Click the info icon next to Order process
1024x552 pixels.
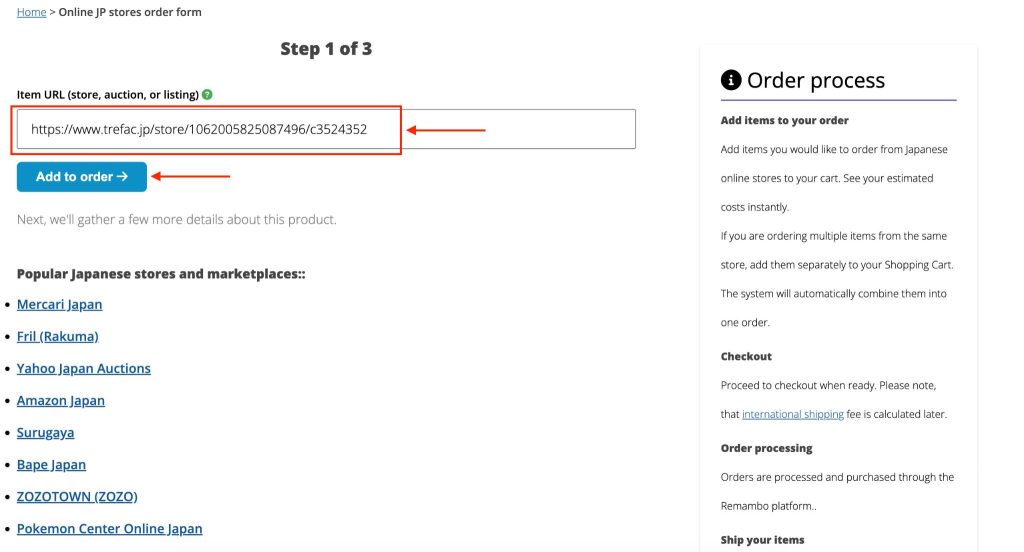[731, 80]
